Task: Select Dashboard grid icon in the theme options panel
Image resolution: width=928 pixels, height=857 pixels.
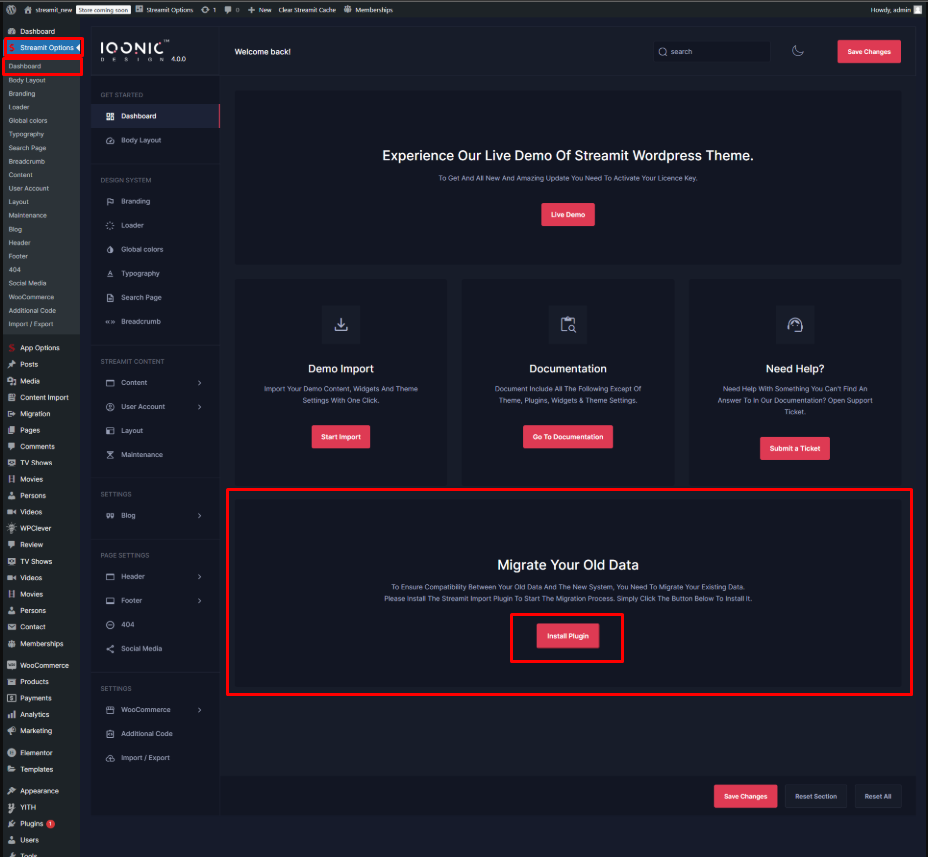Action: tap(110, 117)
